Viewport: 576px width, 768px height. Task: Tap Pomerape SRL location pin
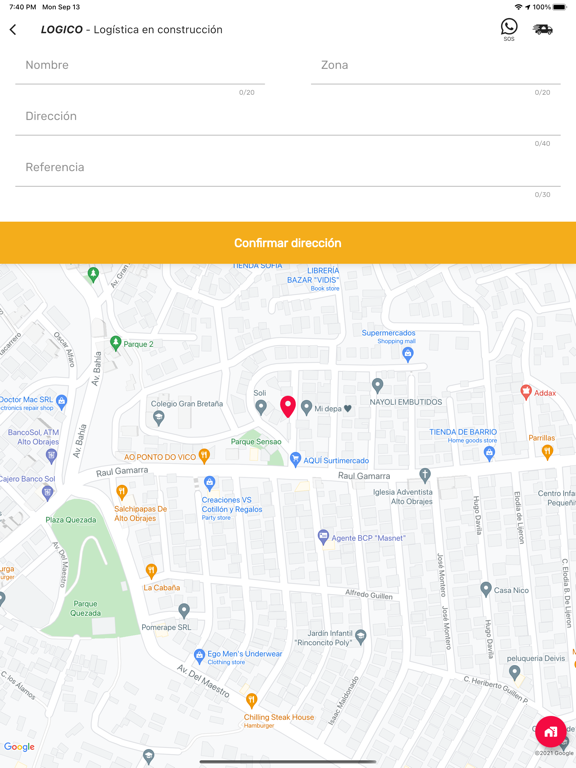click(x=184, y=610)
